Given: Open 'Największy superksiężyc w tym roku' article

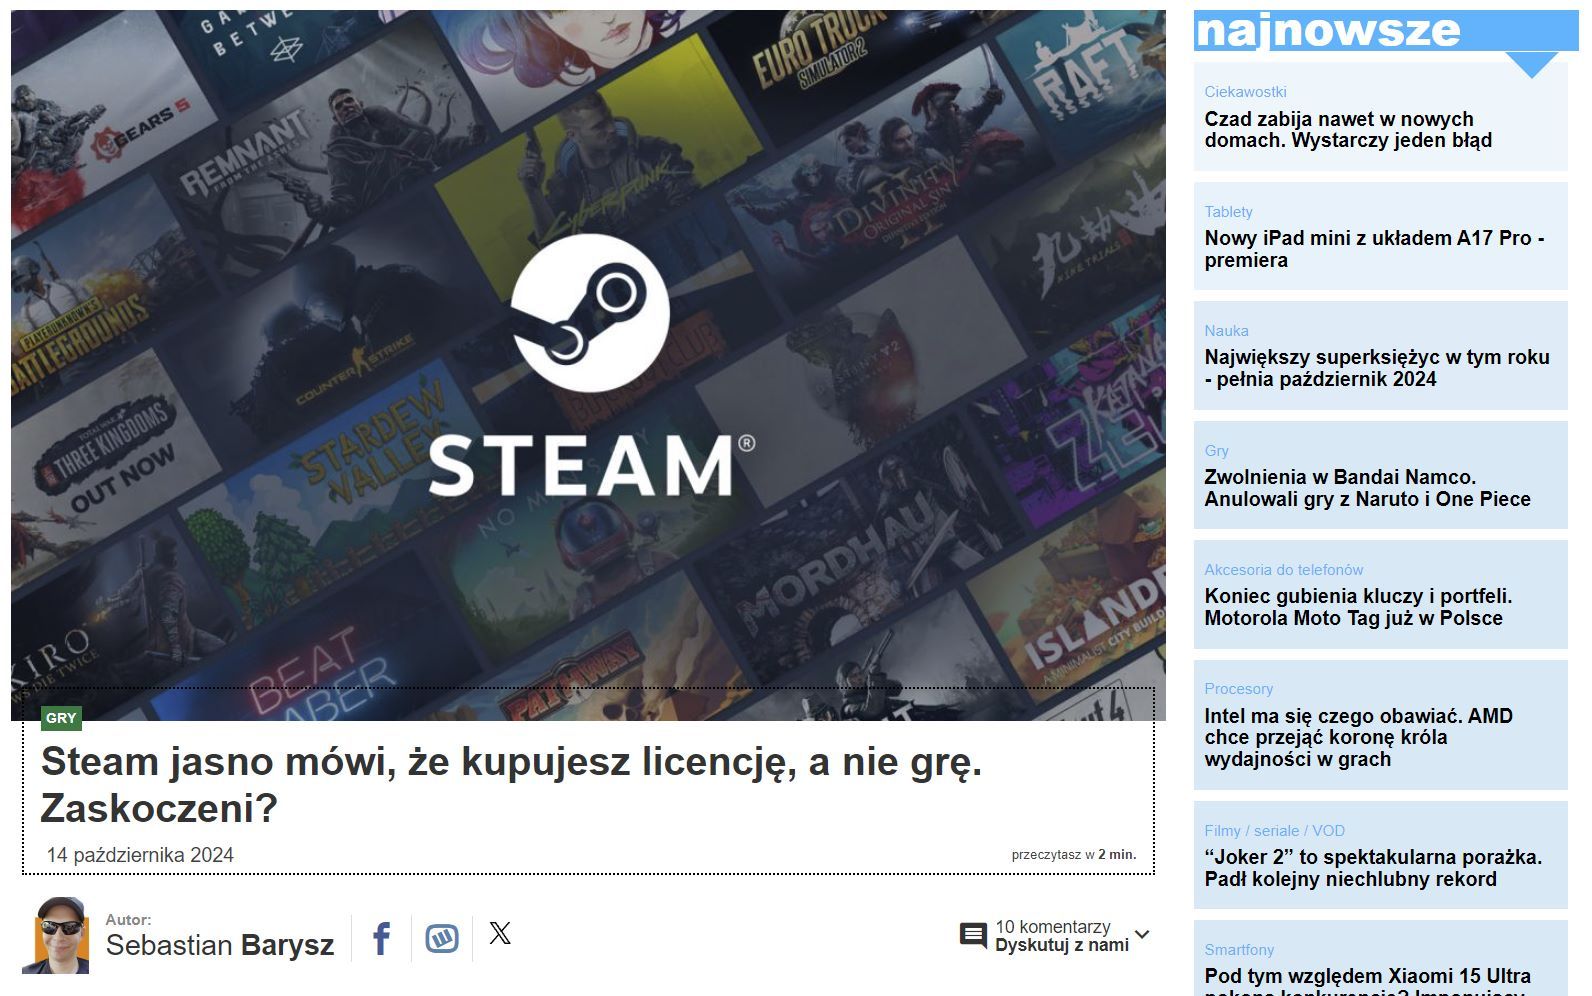Looking at the screenshot, I should coord(1377,368).
